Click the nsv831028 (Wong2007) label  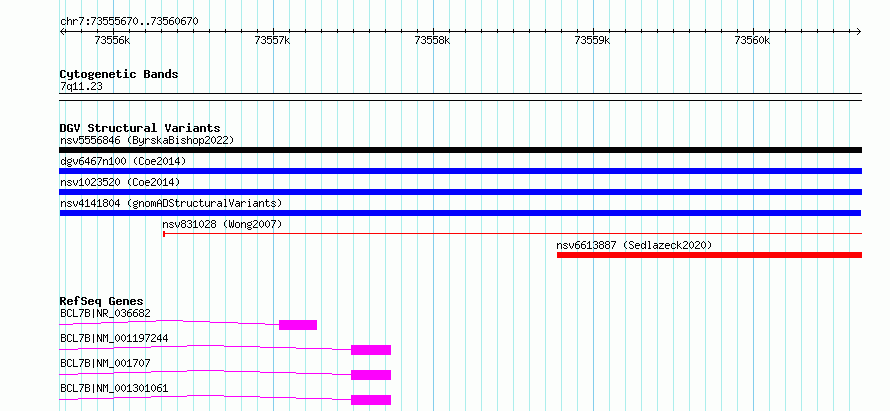222,224
